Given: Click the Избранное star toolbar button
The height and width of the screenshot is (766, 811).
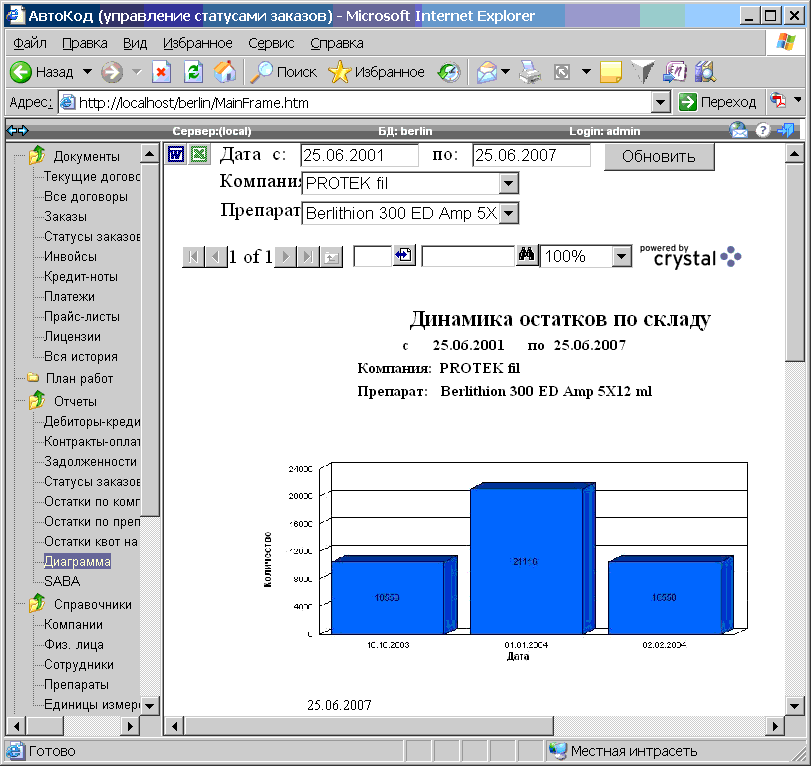Looking at the screenshot, I should pyautogui.click(x=376, y=72).
